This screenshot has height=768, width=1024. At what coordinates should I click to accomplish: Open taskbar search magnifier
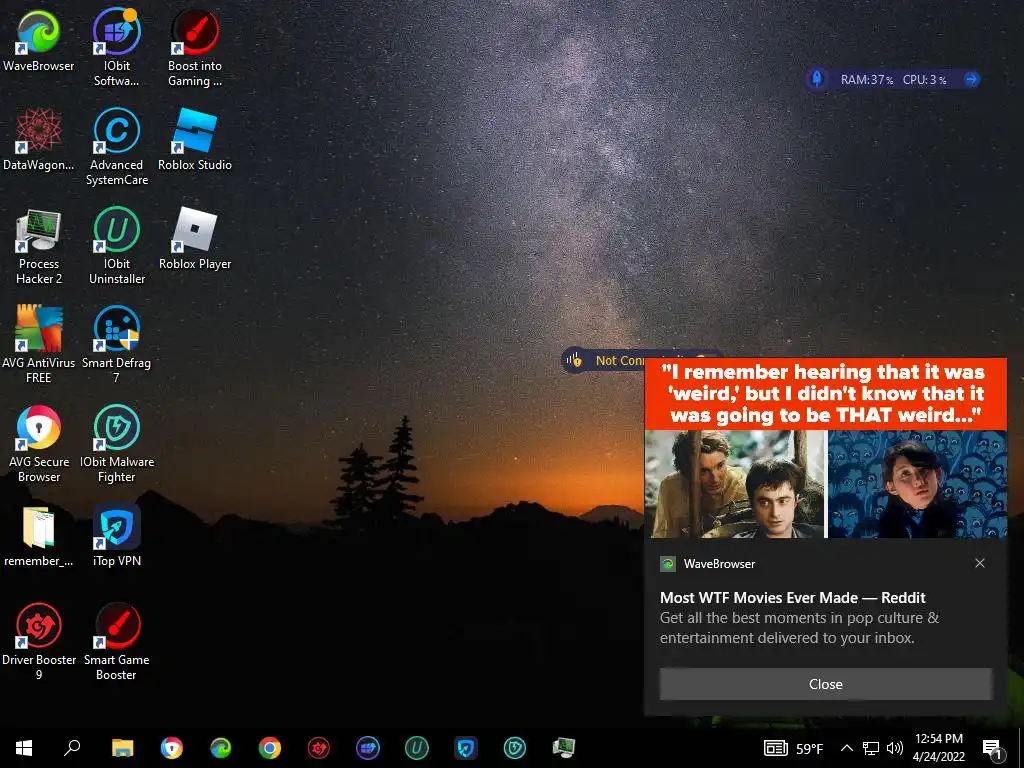72,748
